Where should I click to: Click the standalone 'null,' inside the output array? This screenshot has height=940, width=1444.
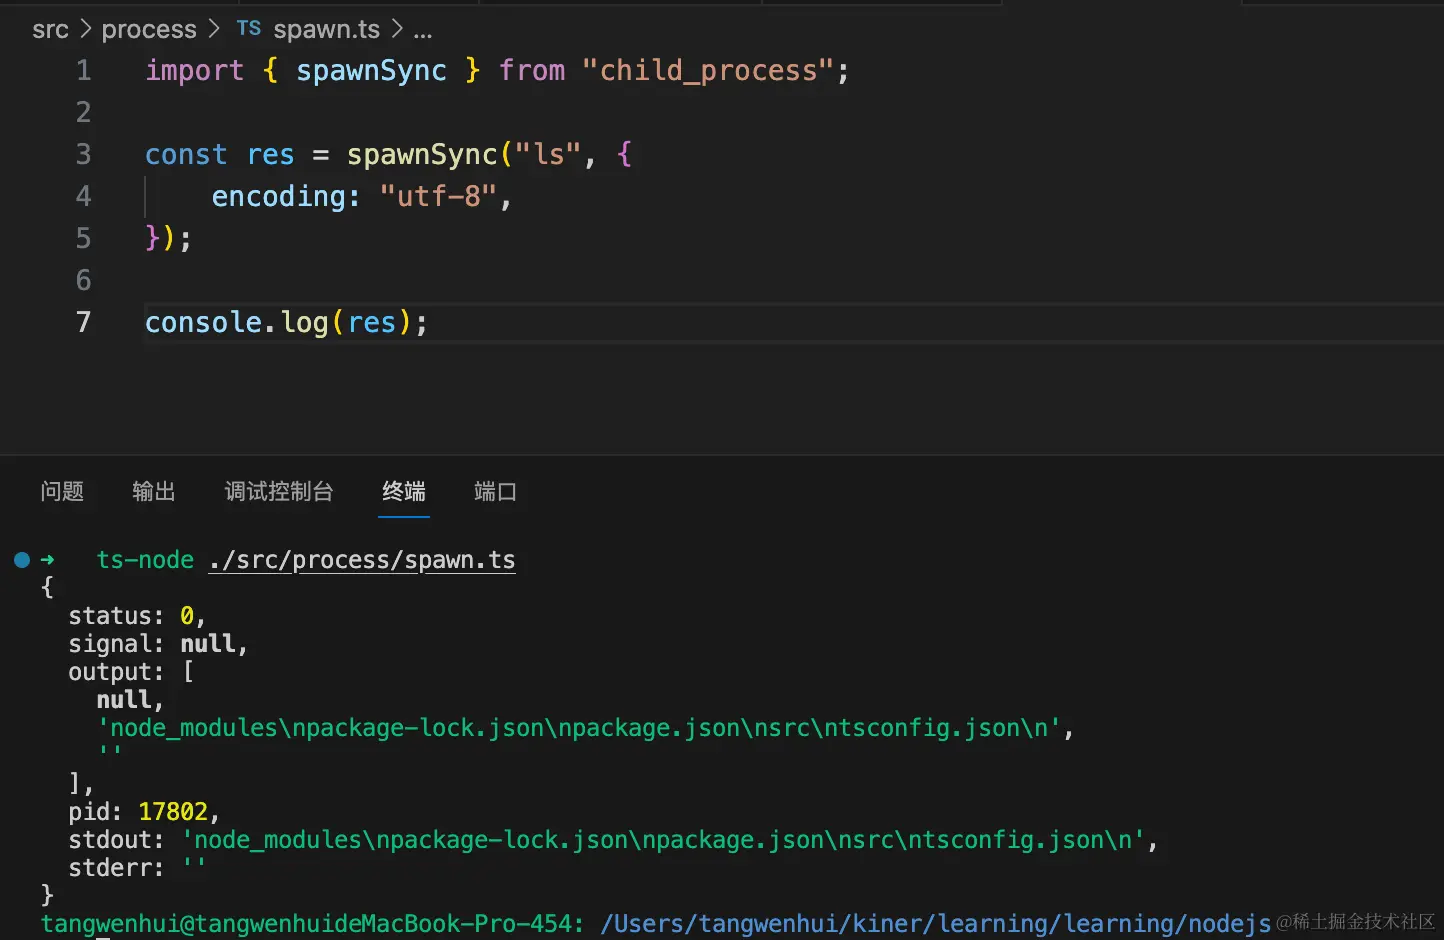[x=130, y=700]
